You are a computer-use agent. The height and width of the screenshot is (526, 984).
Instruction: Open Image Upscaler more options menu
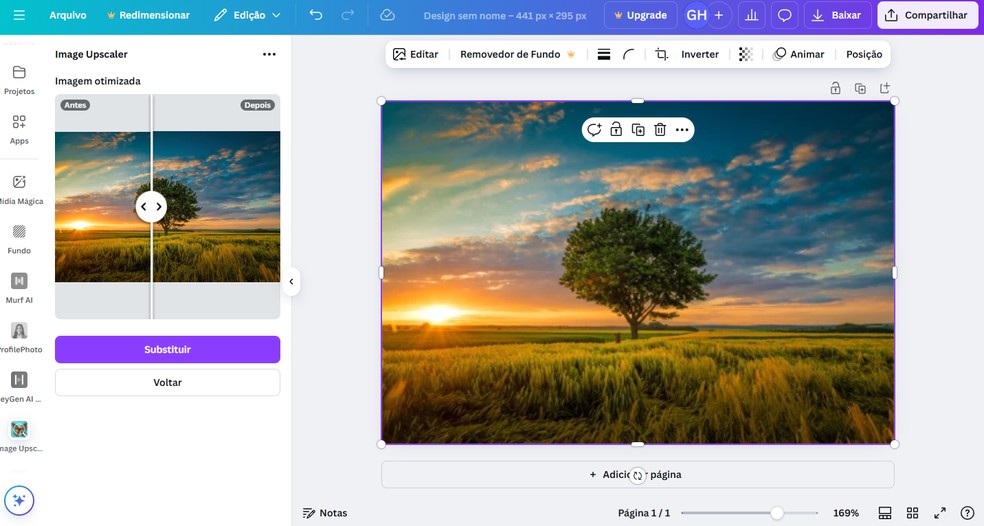(269, 54)
